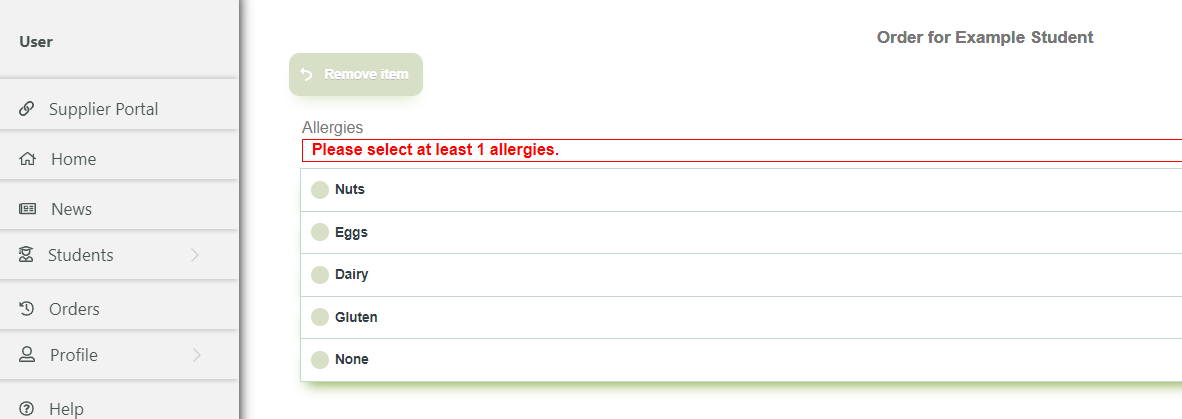Open the Orders menu item
1182x419 pixels.
pos(74,309)
